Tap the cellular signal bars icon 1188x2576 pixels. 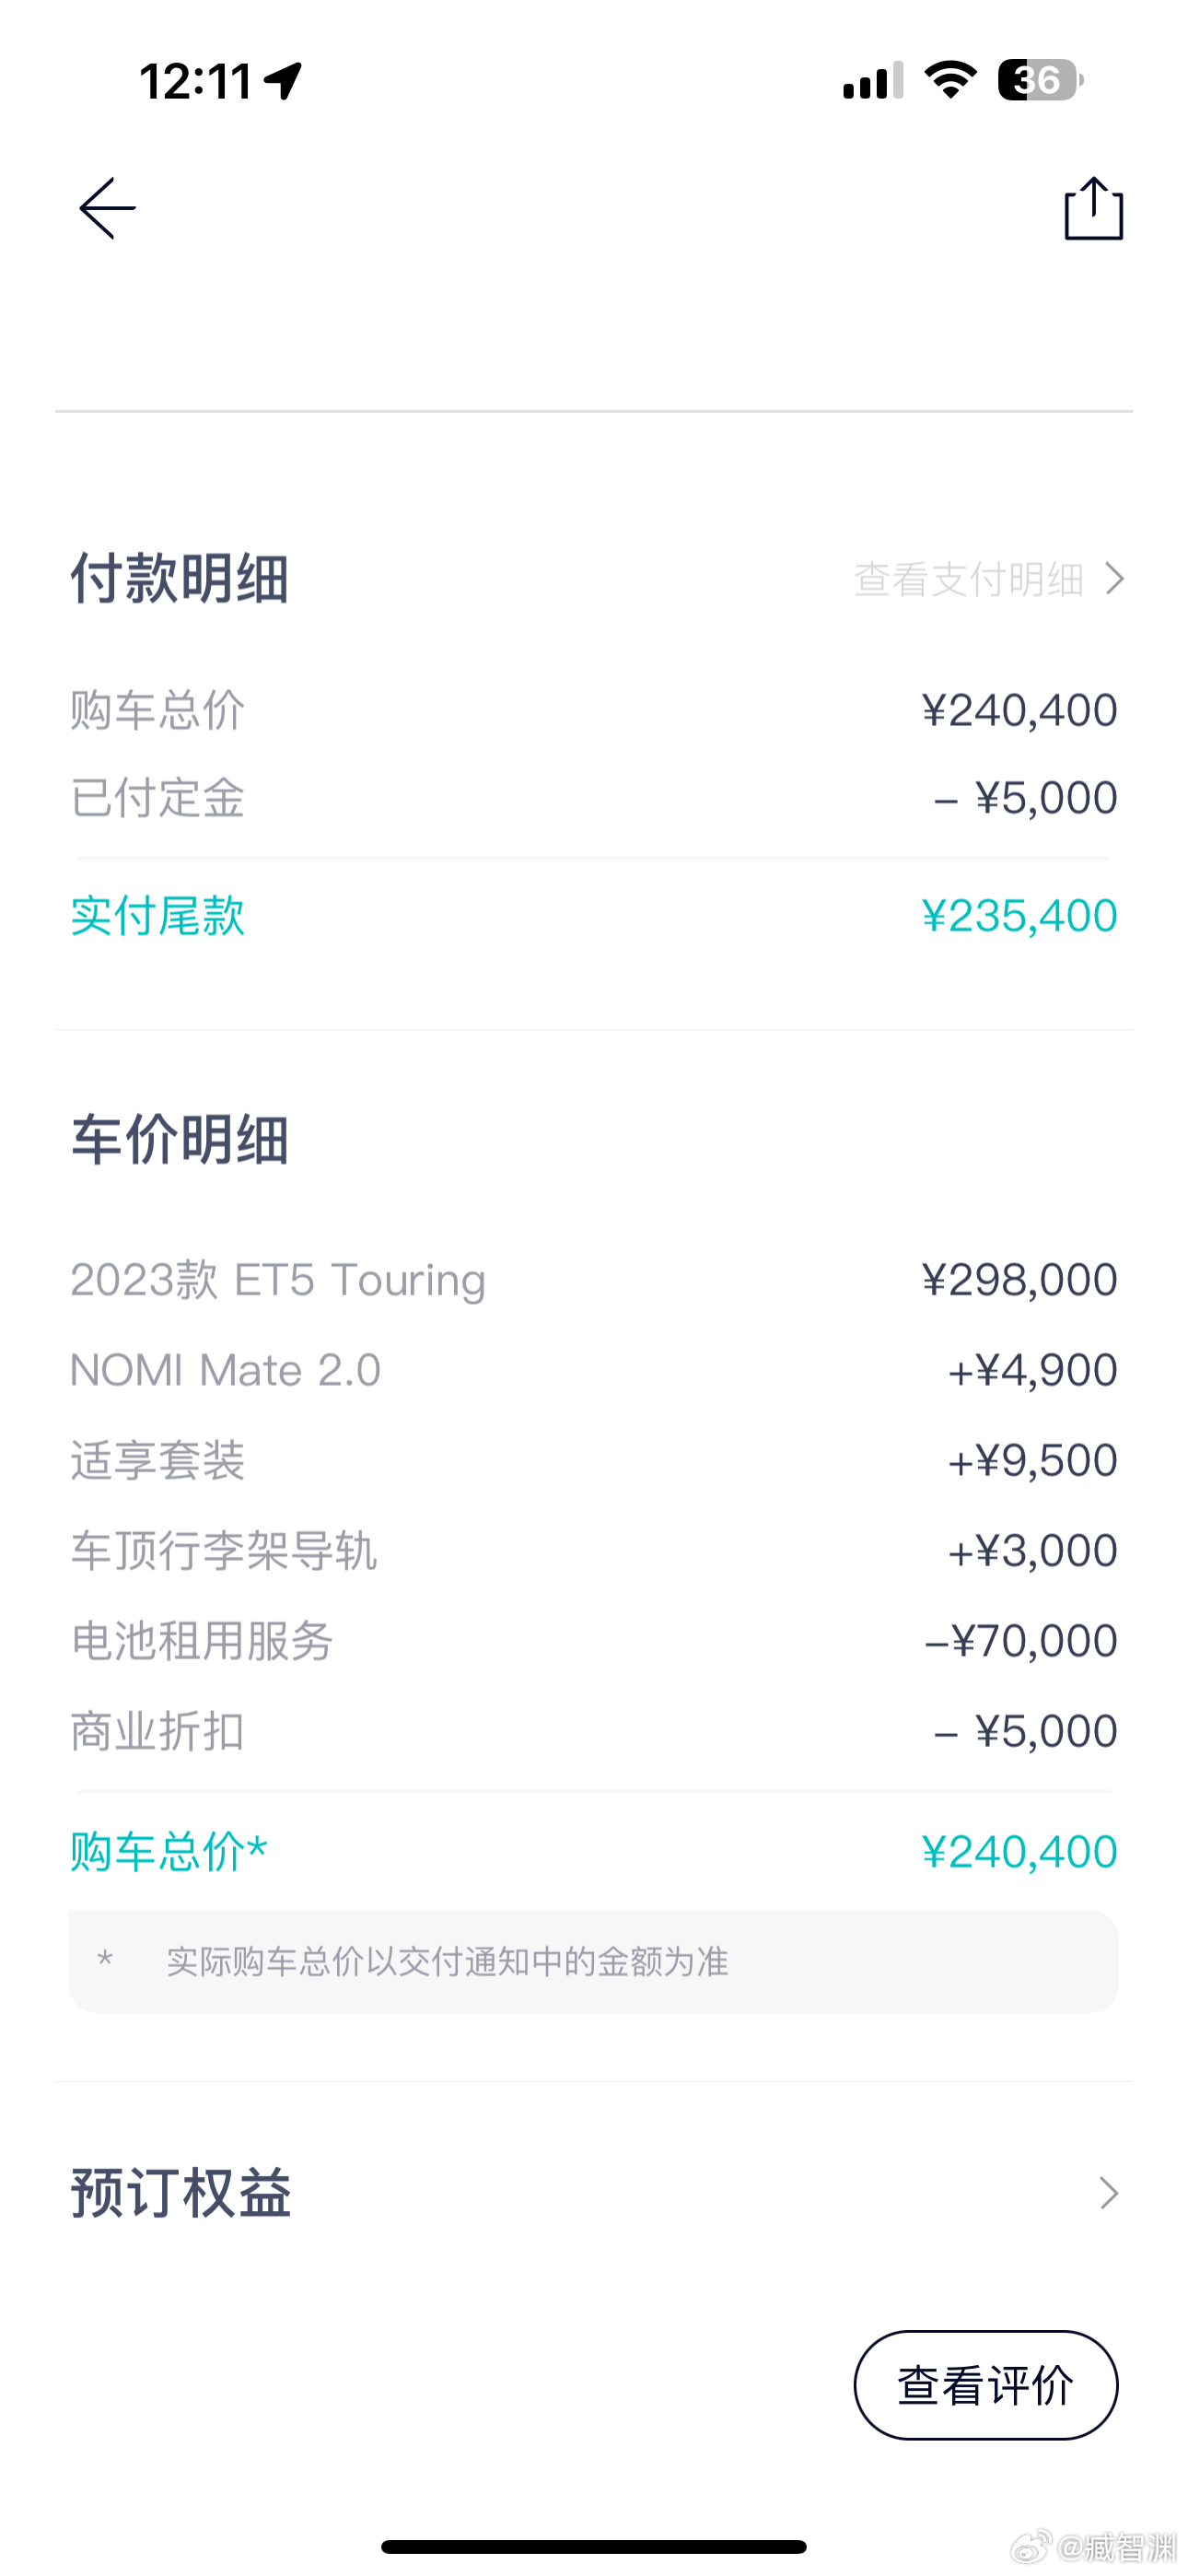tap(873, 80)
